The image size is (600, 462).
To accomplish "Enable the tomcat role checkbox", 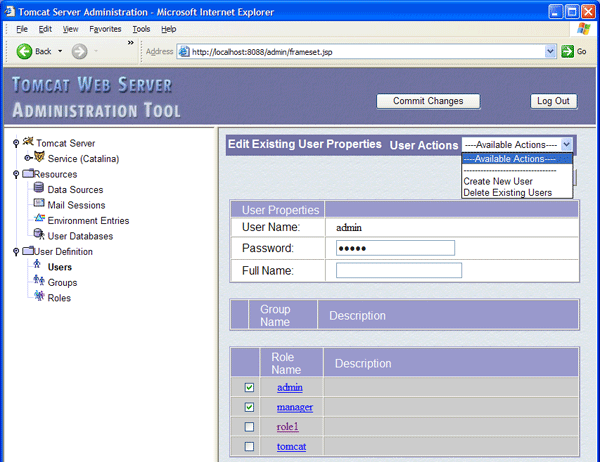I will click(249, 446).
